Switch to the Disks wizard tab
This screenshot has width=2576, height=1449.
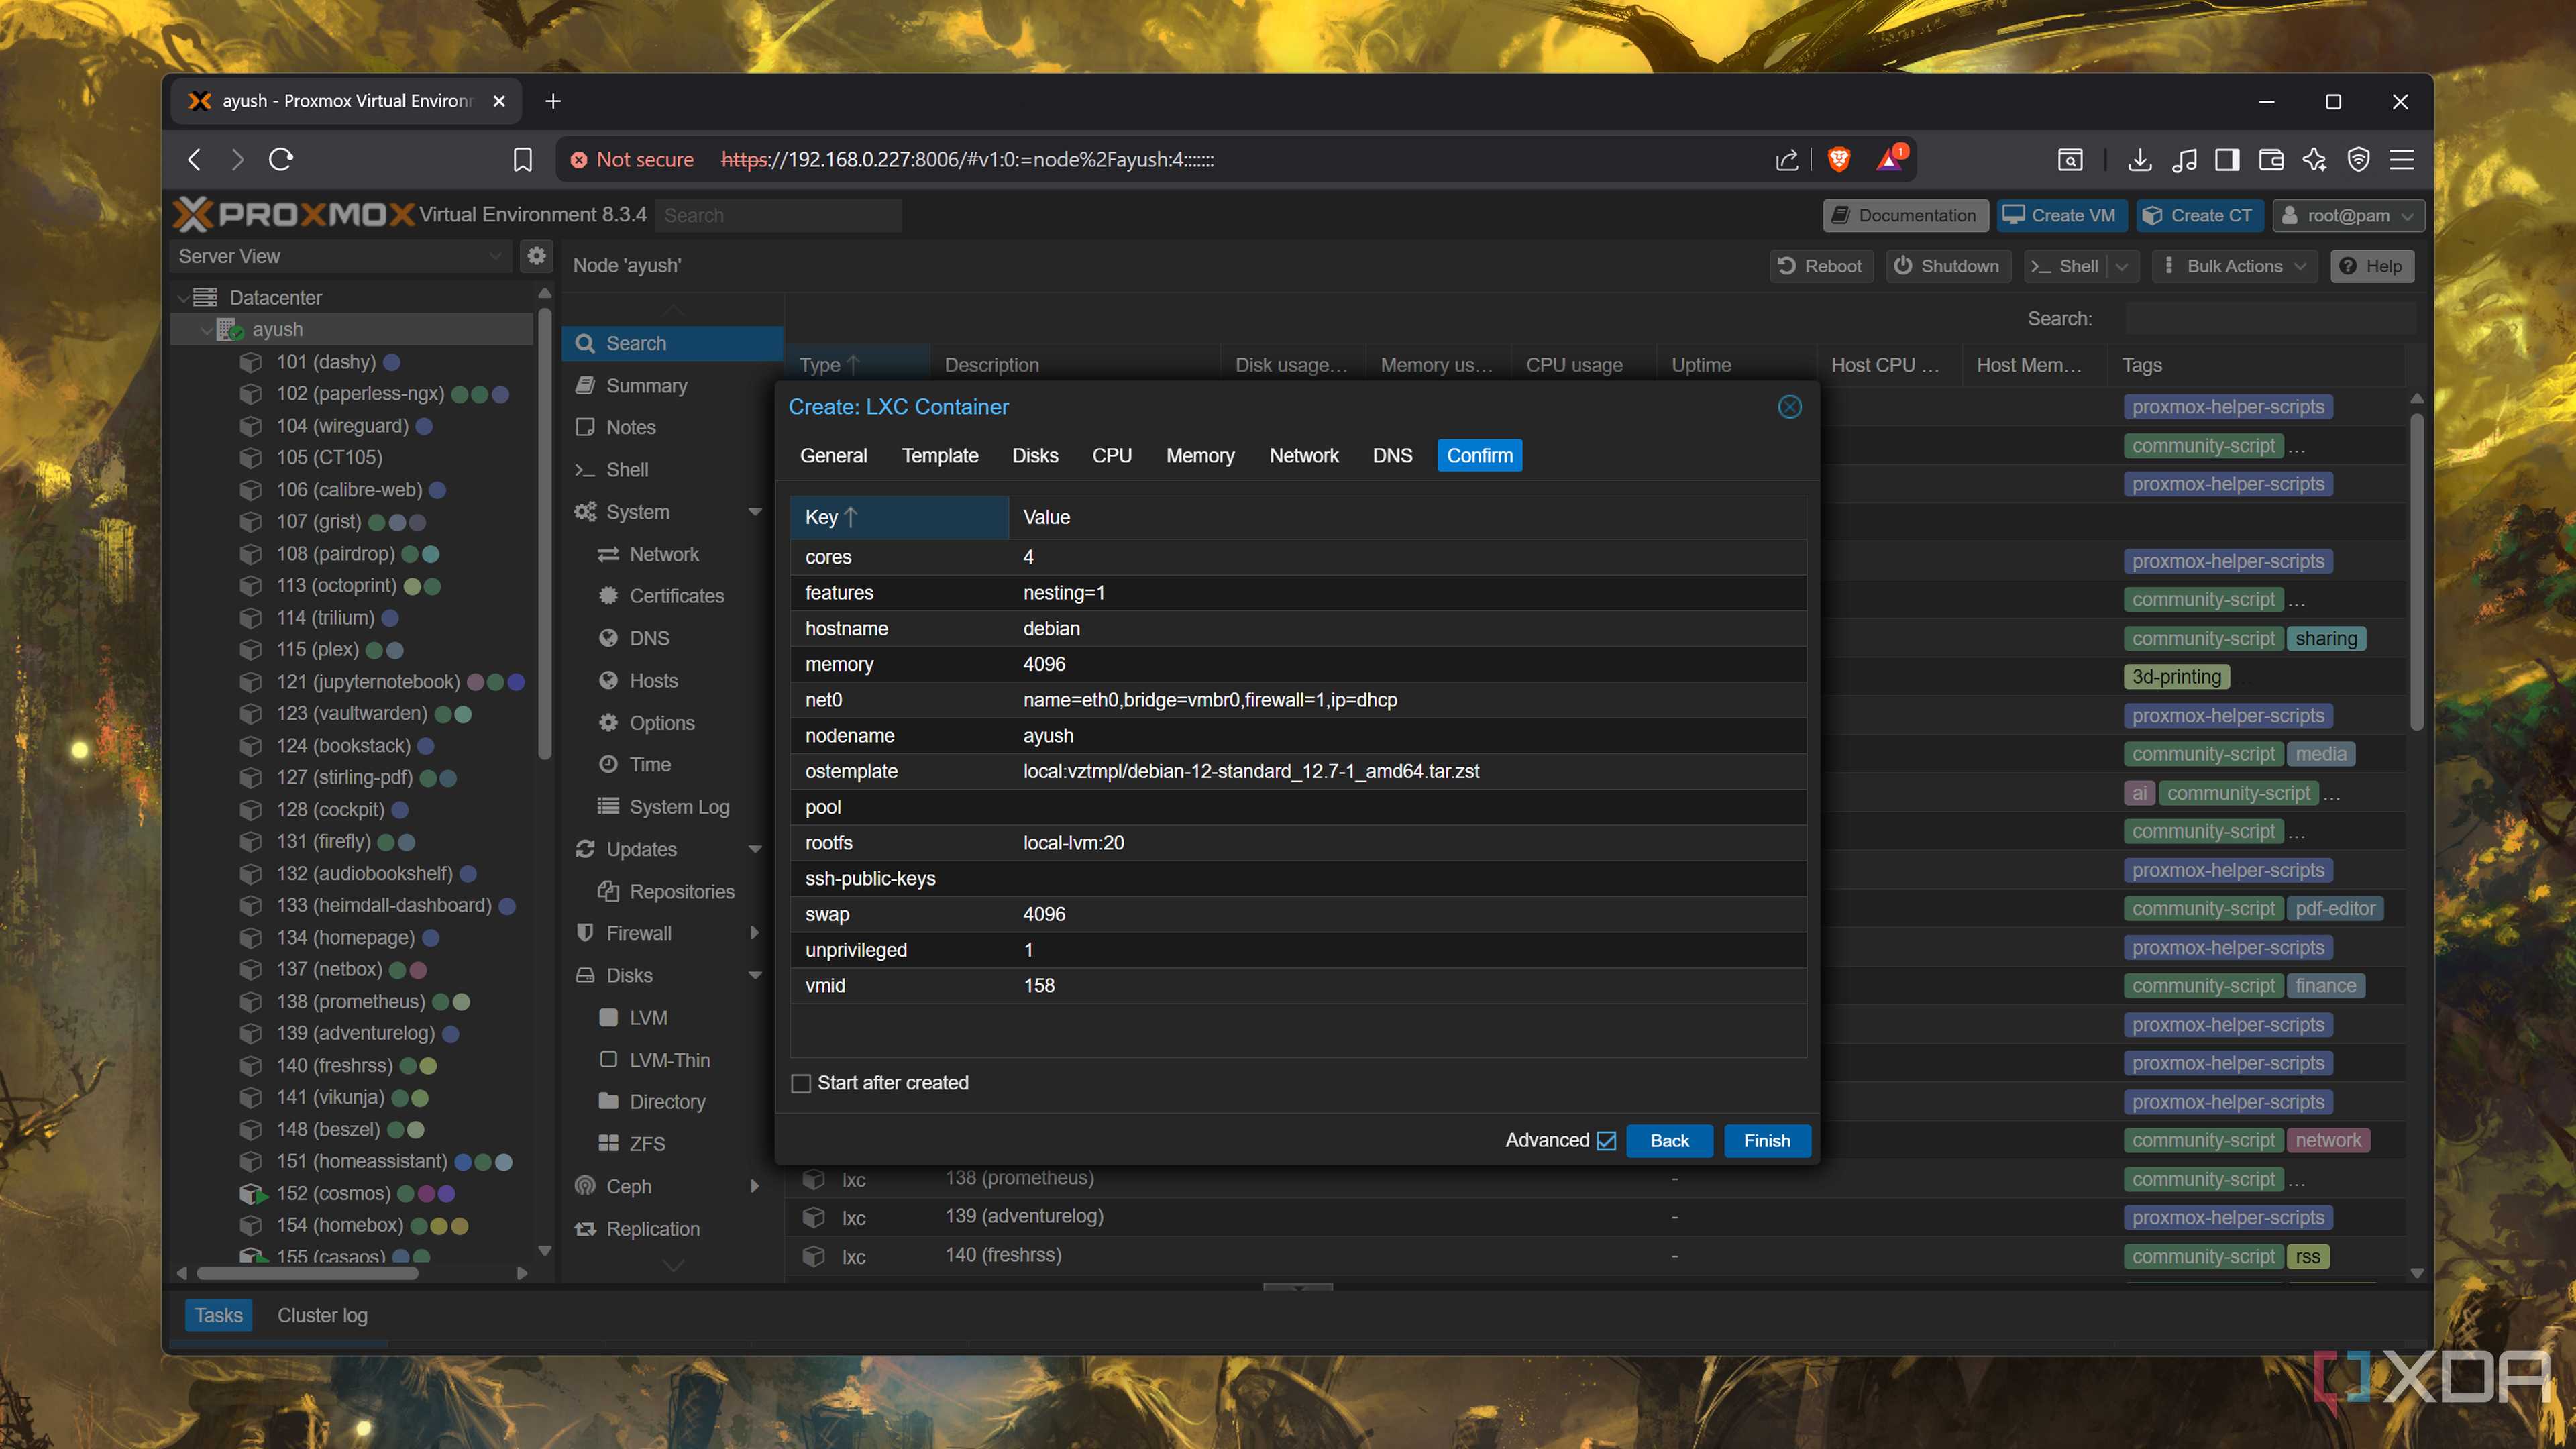[x=1035, y=456]
